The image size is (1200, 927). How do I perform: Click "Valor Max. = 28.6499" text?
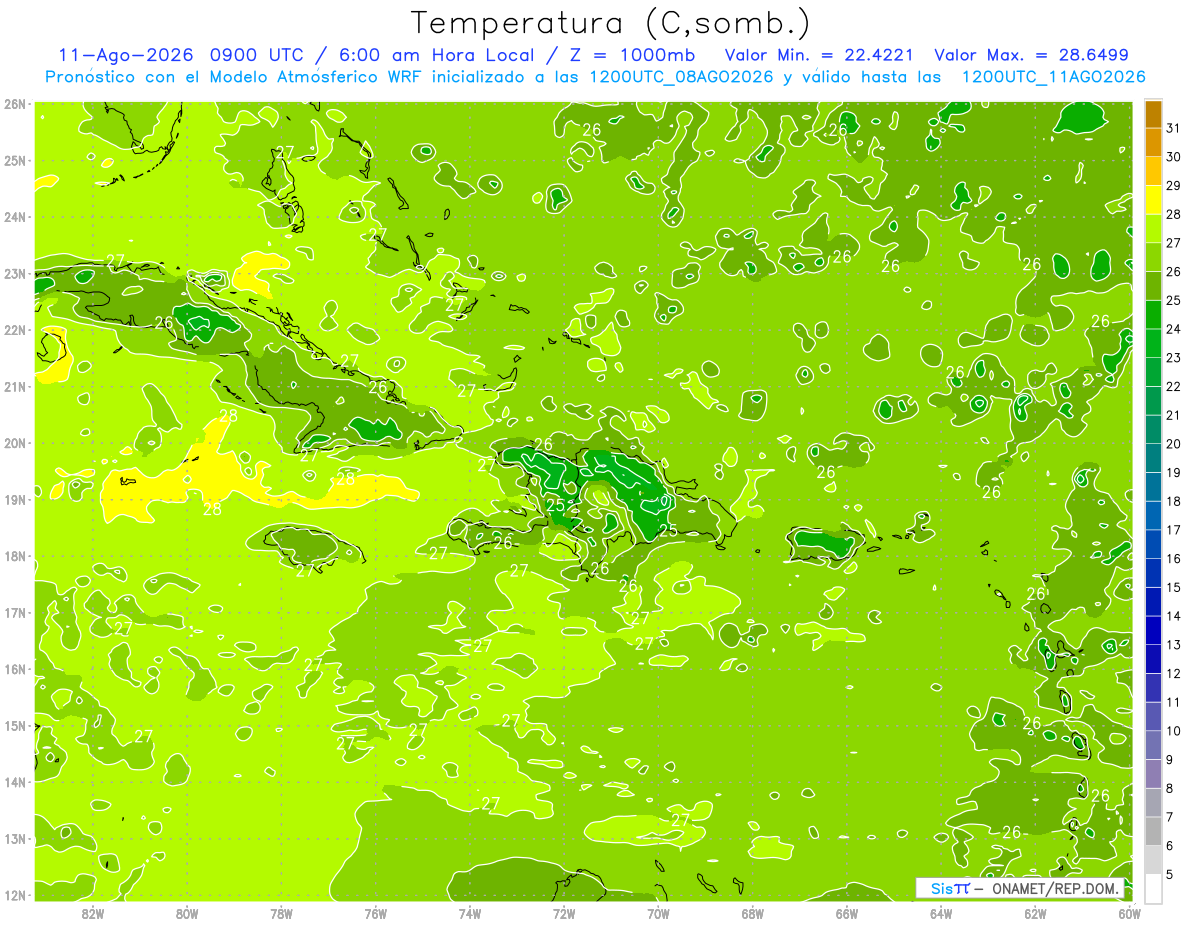point(1031,55)
